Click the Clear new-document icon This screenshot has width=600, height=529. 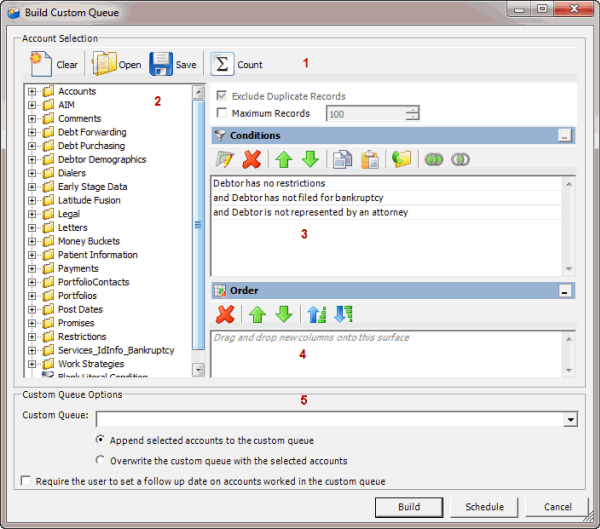pyautogui.click(x=41, y=64)
